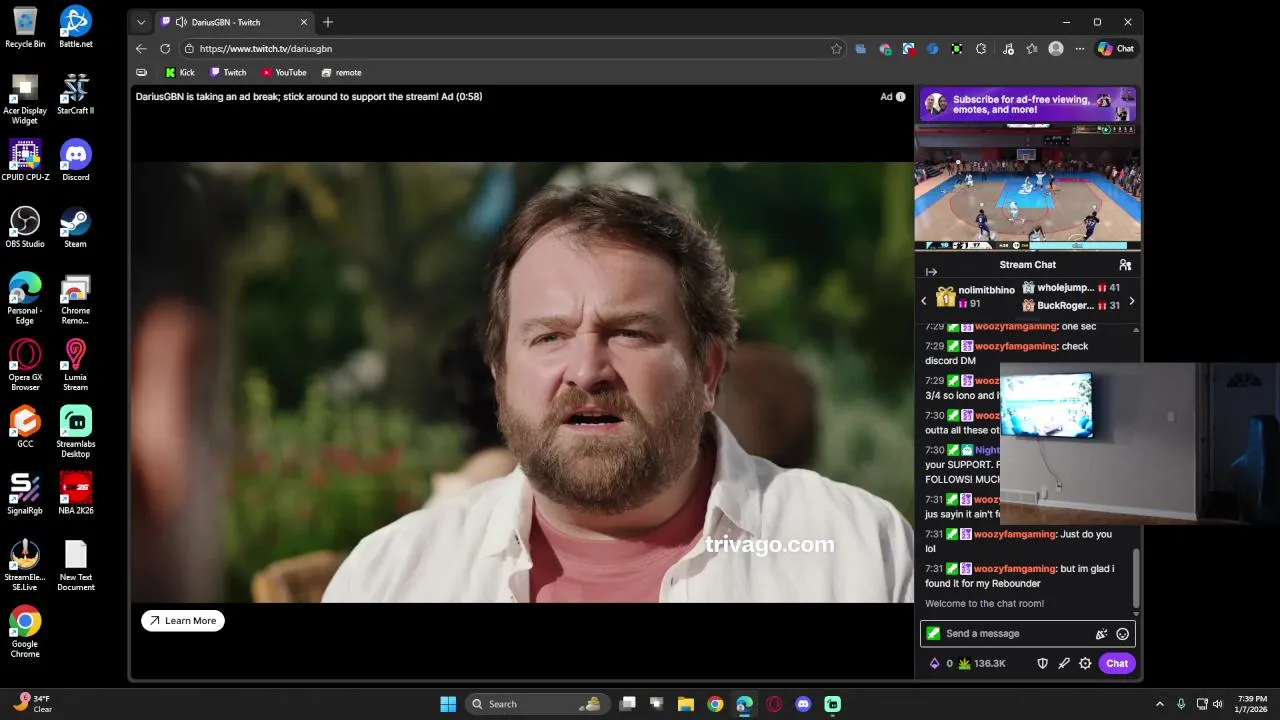This screenshot has height=720, width=1280.
Task: Open the Bits gem balance icon
Action: [935, 663]
